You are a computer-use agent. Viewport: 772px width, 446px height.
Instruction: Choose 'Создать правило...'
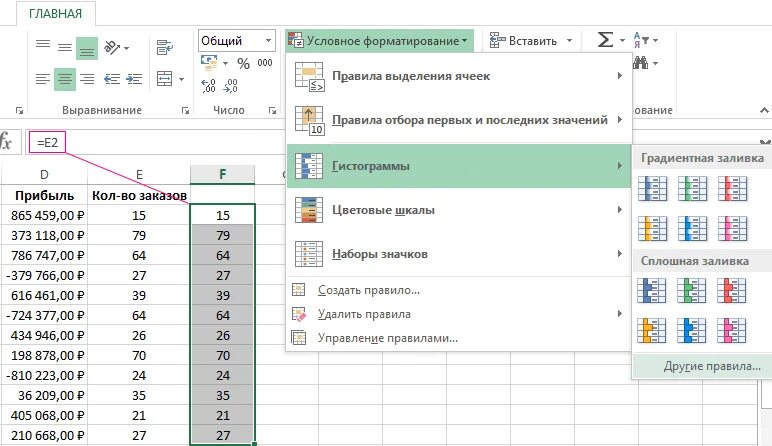458,290
